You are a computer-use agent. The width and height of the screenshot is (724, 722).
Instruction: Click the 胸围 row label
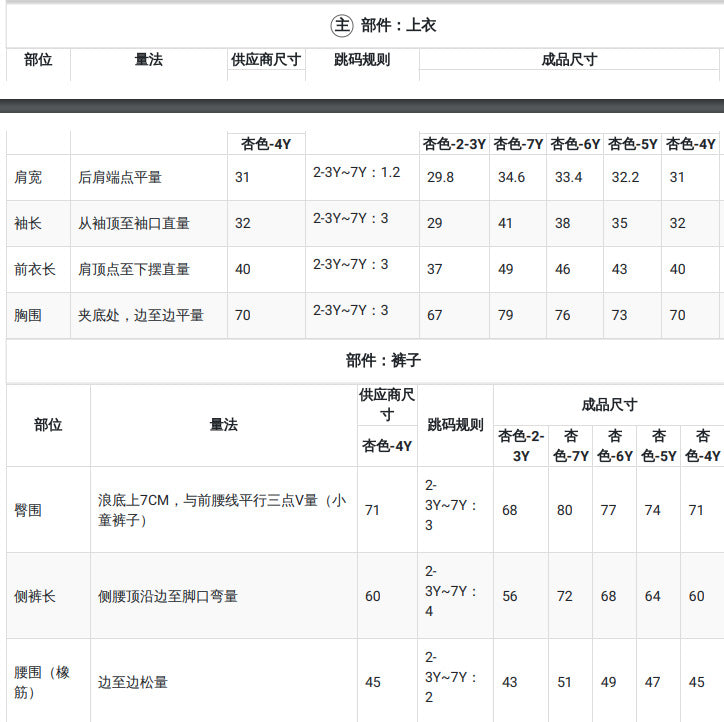click(x=28, y=315)
